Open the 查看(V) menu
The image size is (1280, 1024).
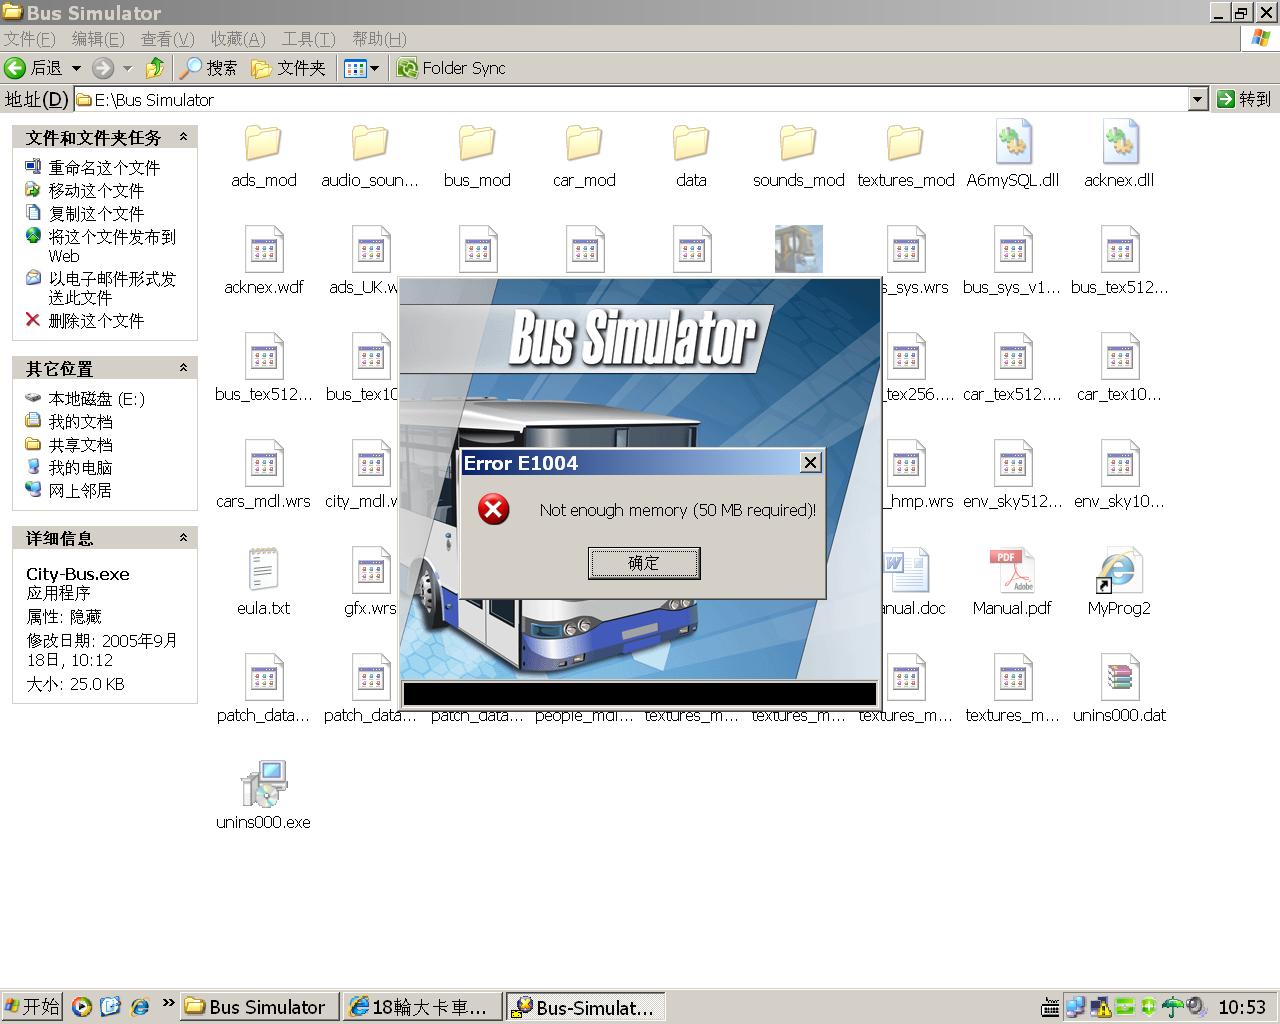point(167,39)
